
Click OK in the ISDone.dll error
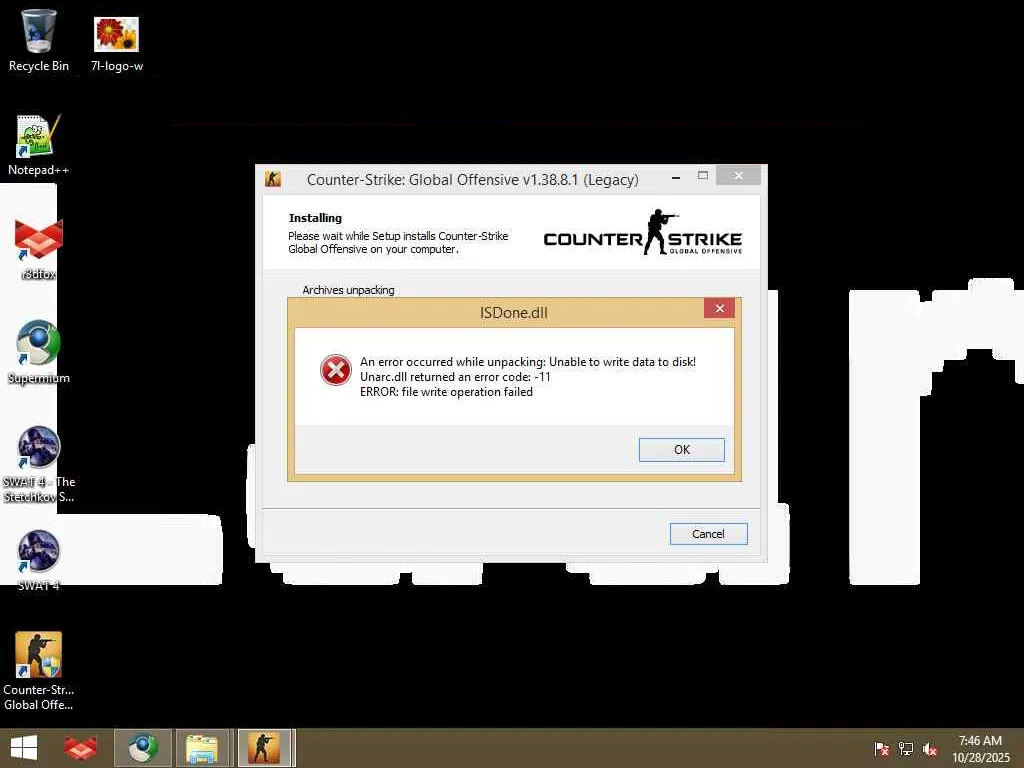pos(682,450)
